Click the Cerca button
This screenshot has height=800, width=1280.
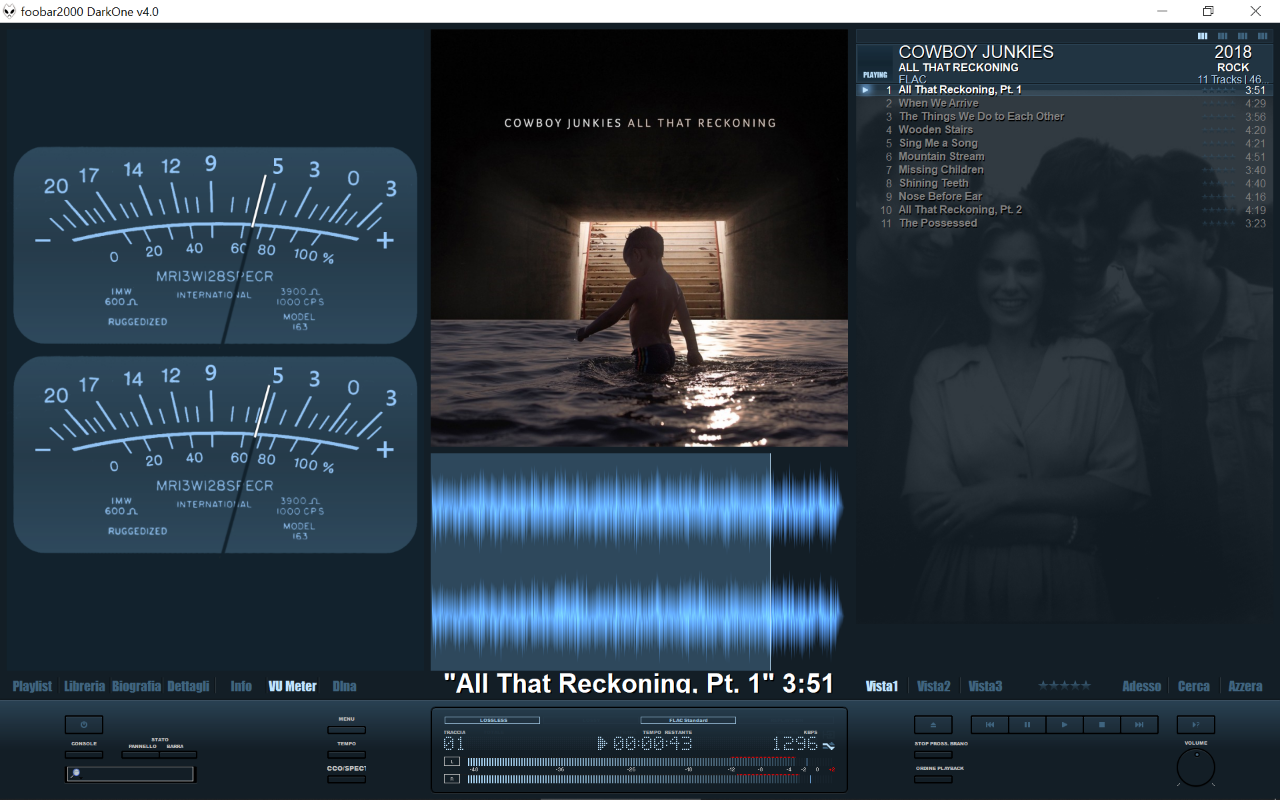pos(1194,686)
